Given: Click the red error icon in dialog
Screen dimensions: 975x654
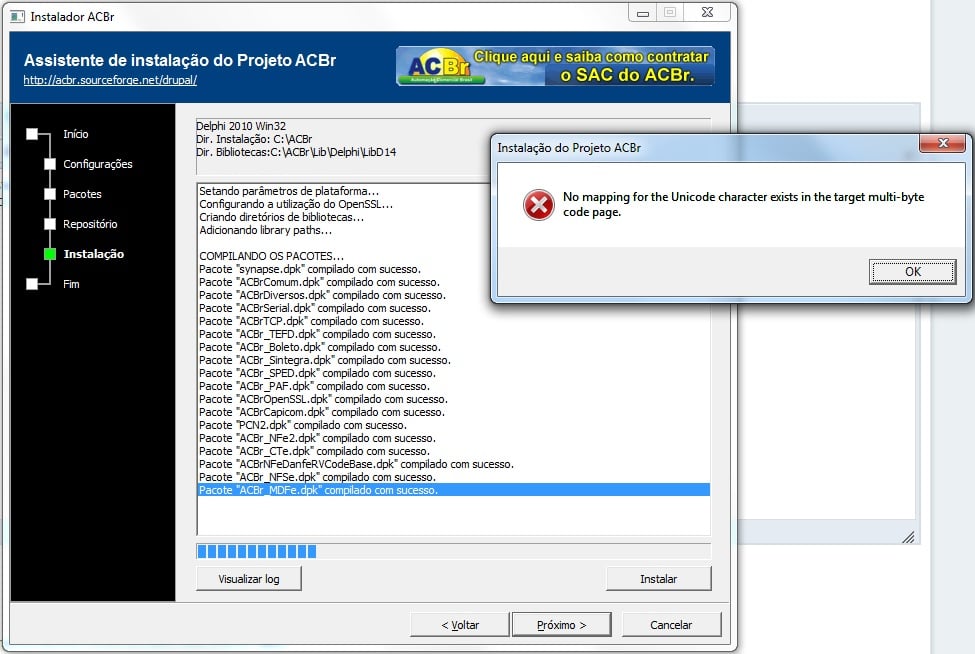Looking at the screenshot, I should pyautogui.click(x=538, y=205).
